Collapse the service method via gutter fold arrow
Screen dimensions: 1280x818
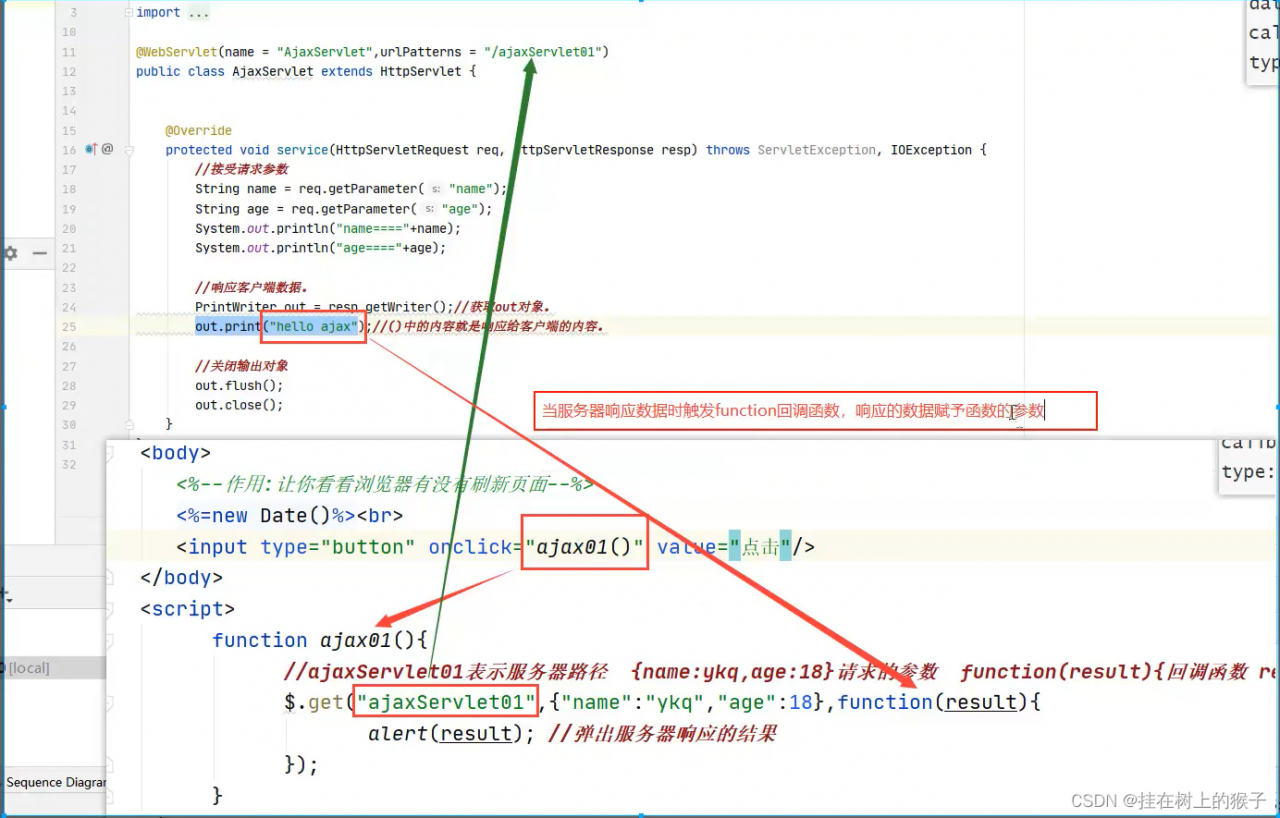(128, 148)
